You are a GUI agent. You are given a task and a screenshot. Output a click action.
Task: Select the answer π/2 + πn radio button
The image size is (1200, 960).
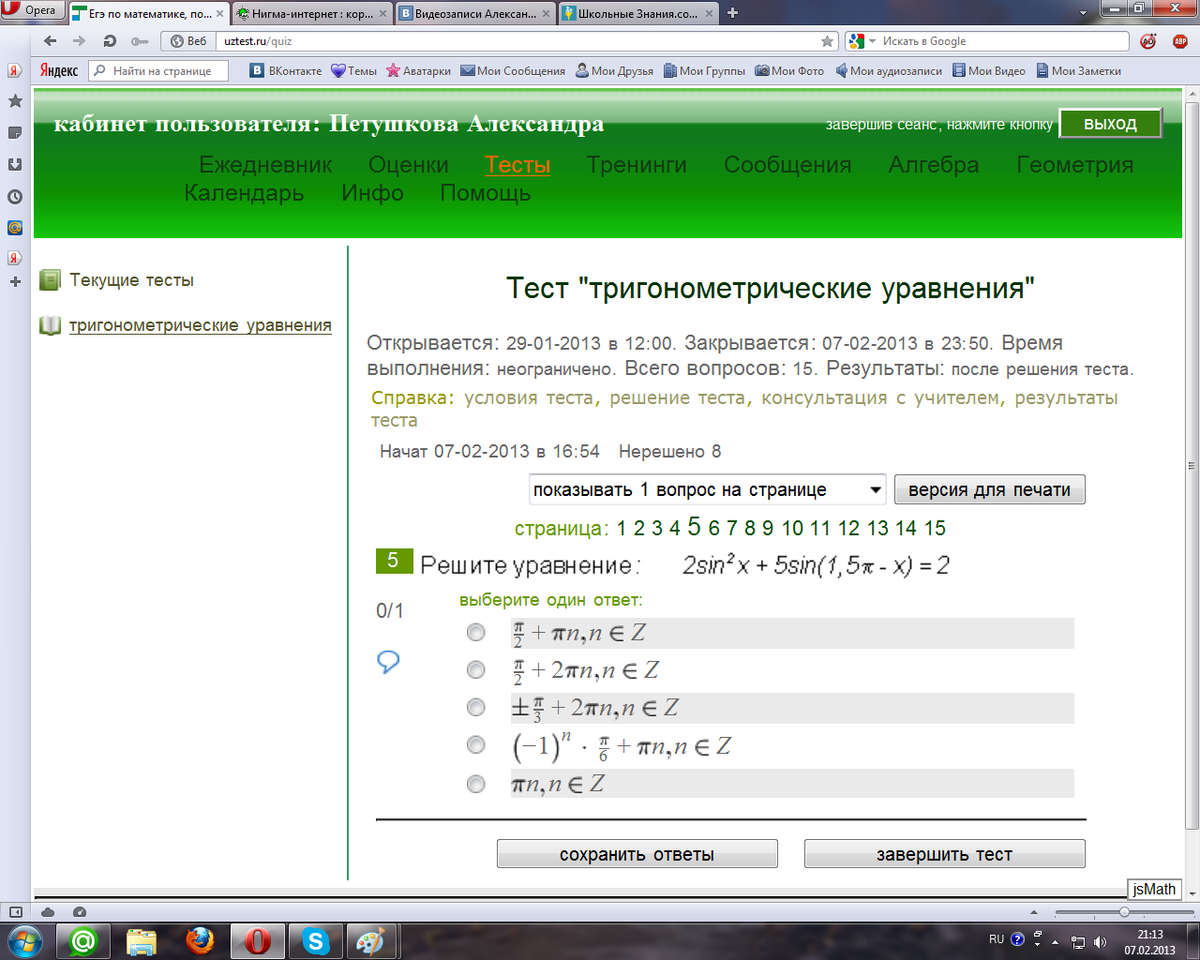(476, 633)
